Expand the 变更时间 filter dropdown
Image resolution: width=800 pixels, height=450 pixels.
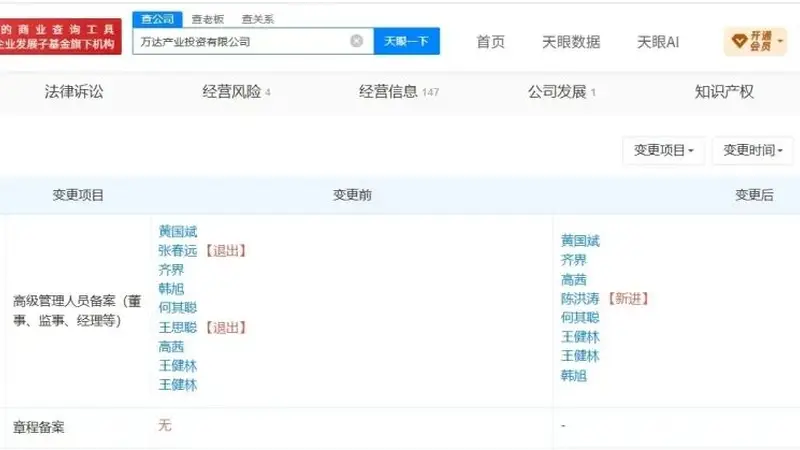coord(753,150)
